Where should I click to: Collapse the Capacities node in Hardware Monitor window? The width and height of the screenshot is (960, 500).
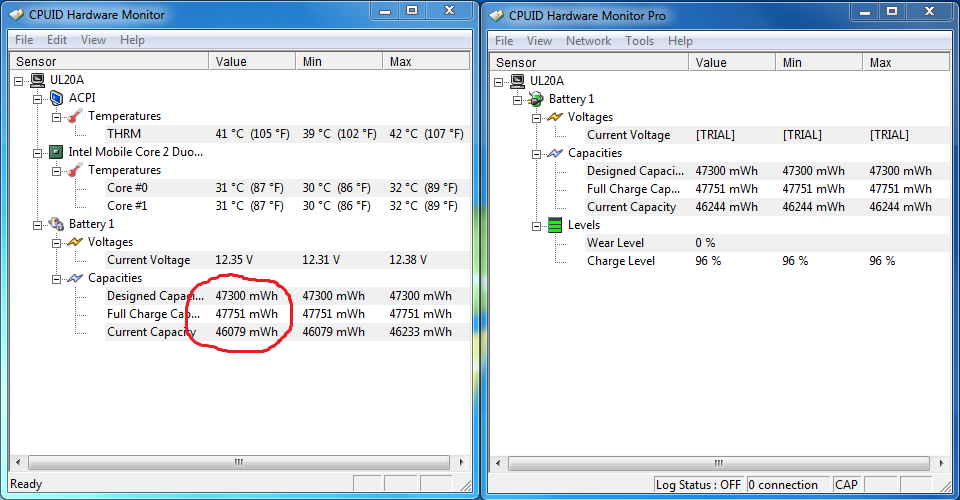click(x=56, y=279)
